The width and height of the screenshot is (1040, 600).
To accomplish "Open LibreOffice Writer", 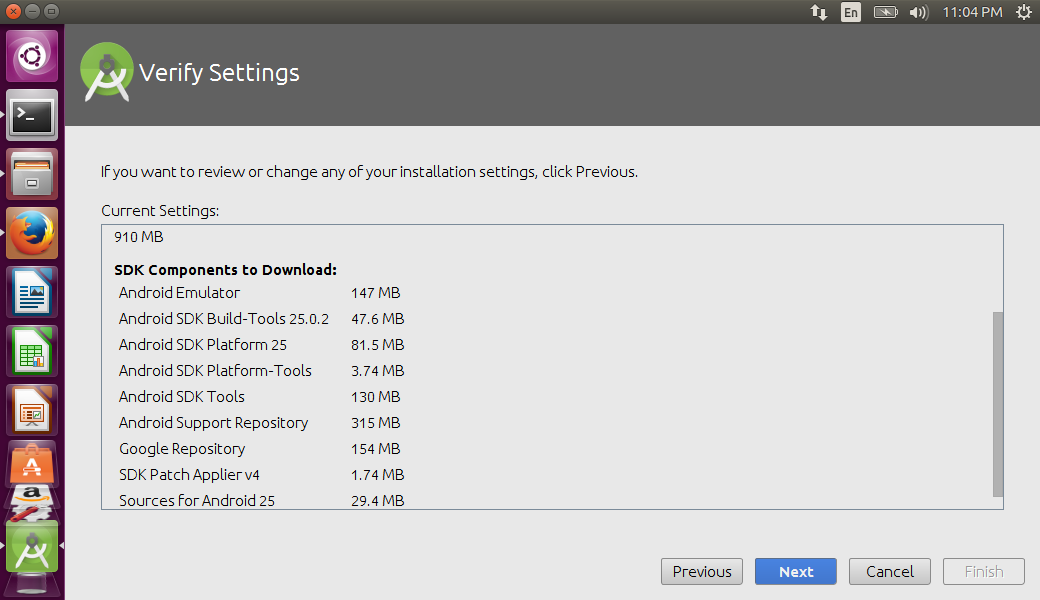I will pos(32,292).
